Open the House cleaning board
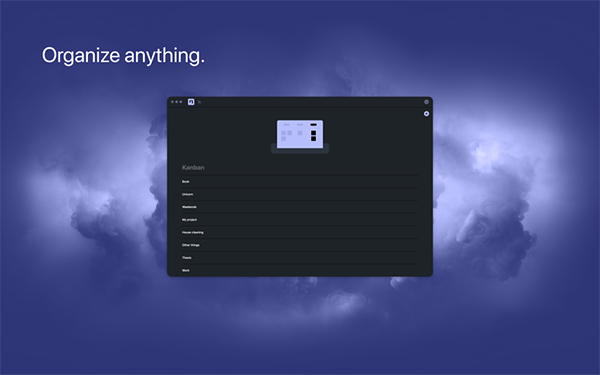The height and width of the screenshot is (375, 600). (x=300, y=232)
